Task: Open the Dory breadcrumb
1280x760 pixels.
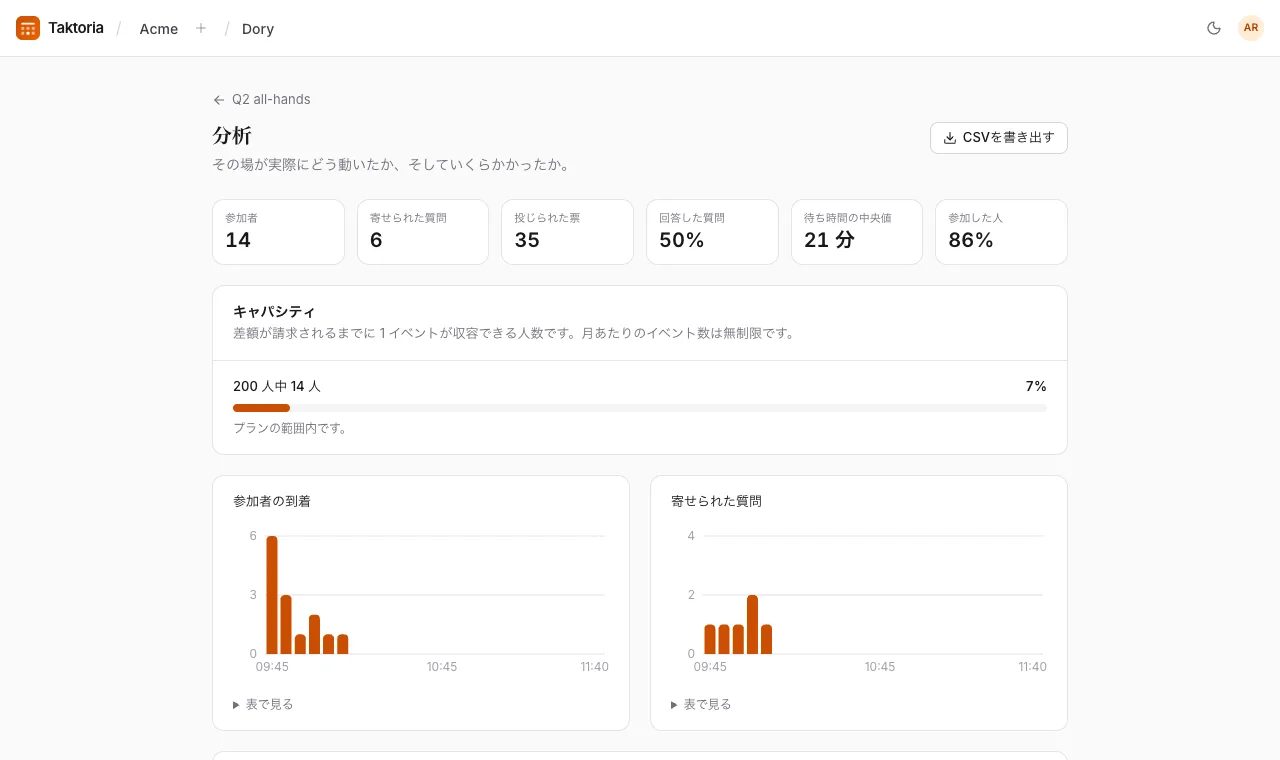Action: tap(258, 29)
